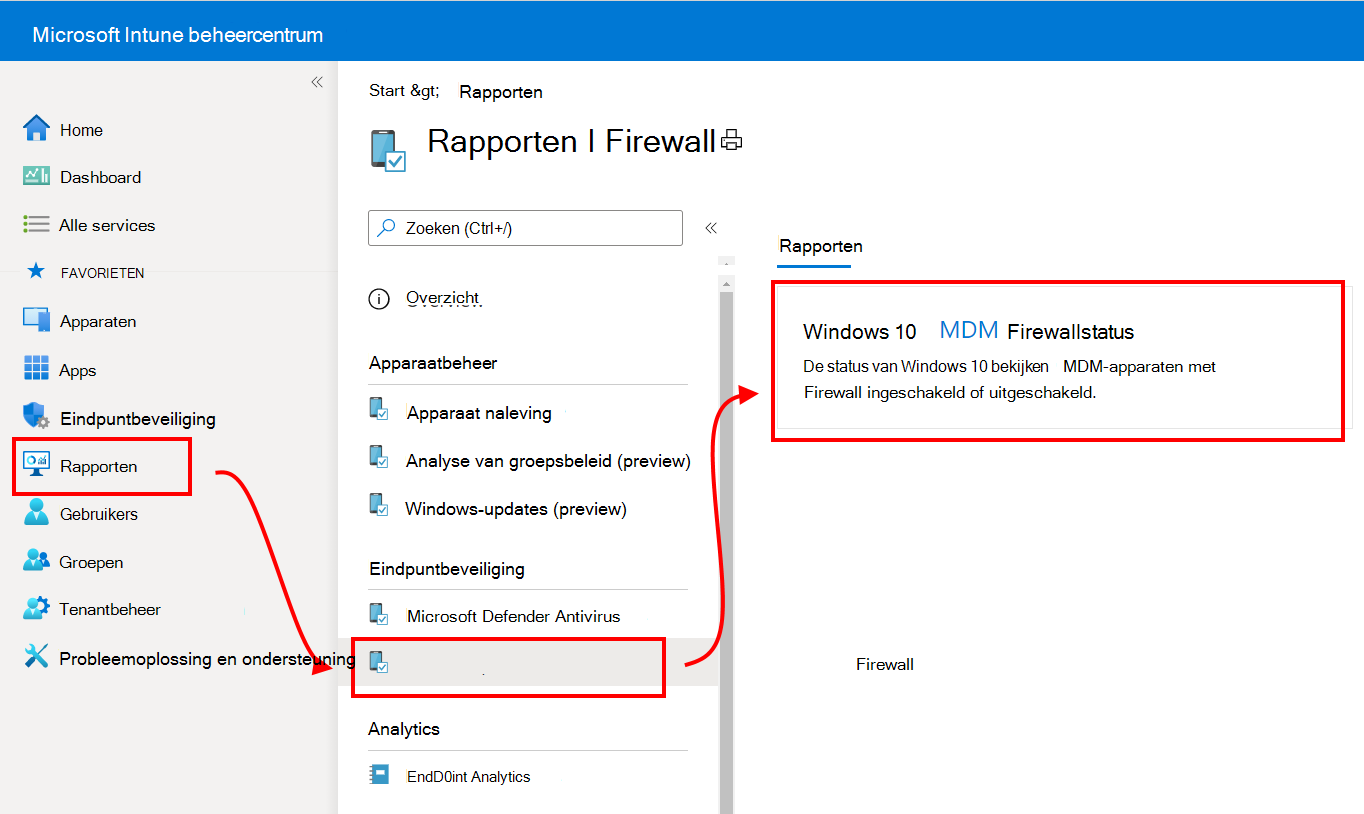Click the Windows-updates device icon
The height and width of the screenshot is (814, 1364).
point(379,506)
